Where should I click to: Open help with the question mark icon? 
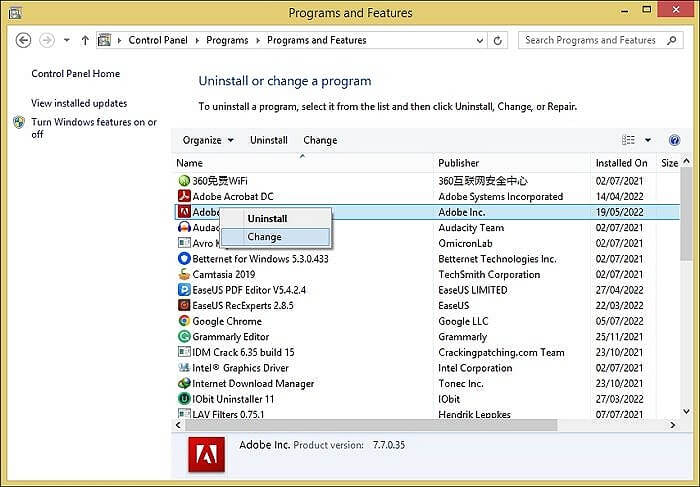pyautogui.click(x=674, y=140)
